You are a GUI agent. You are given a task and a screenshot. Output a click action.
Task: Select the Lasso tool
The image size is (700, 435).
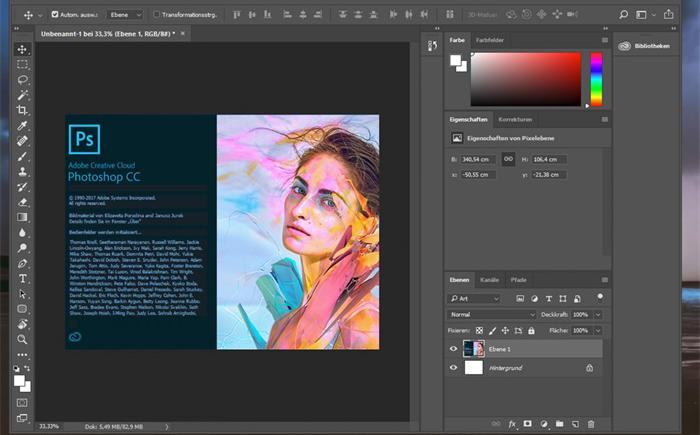(22, 80)
